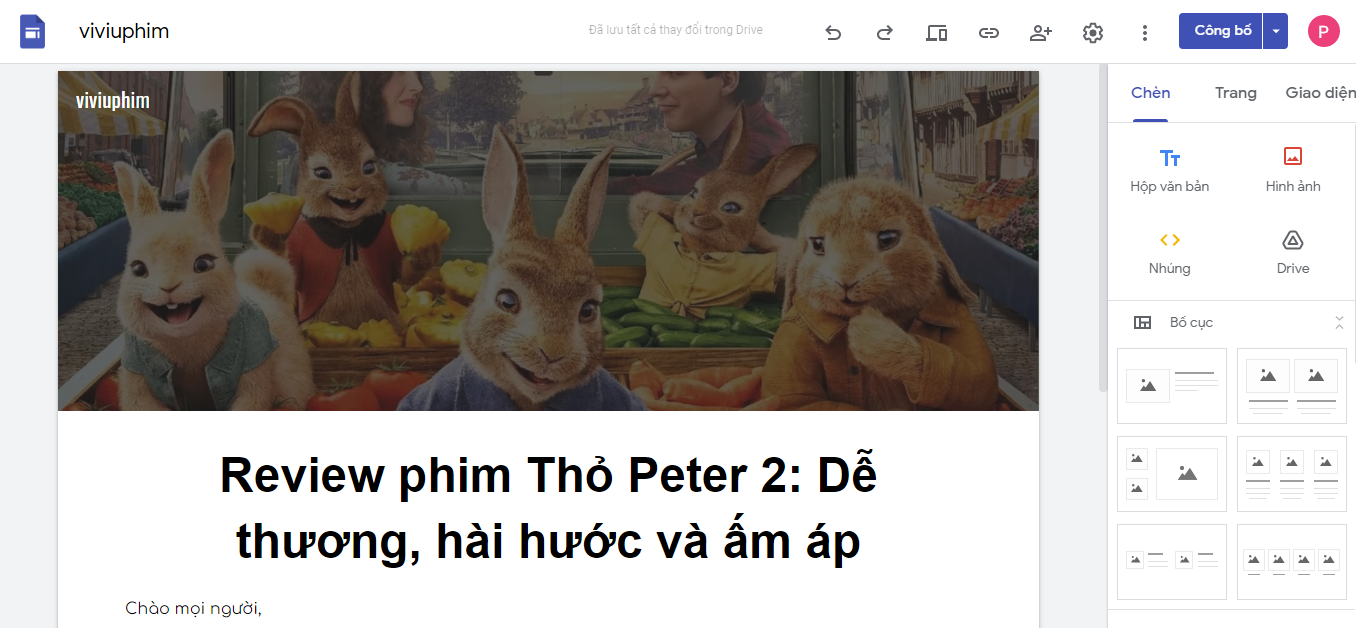Switch to the Trang tab
The image size is (1356, 628).
point(1236,93)
